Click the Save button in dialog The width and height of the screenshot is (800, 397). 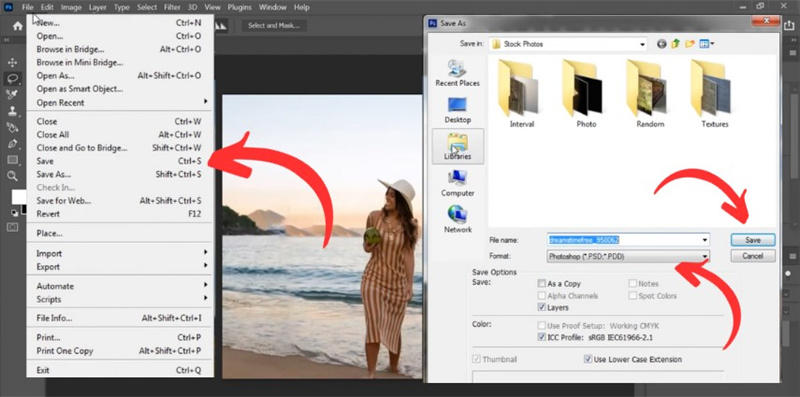click(x=753, y=240)
